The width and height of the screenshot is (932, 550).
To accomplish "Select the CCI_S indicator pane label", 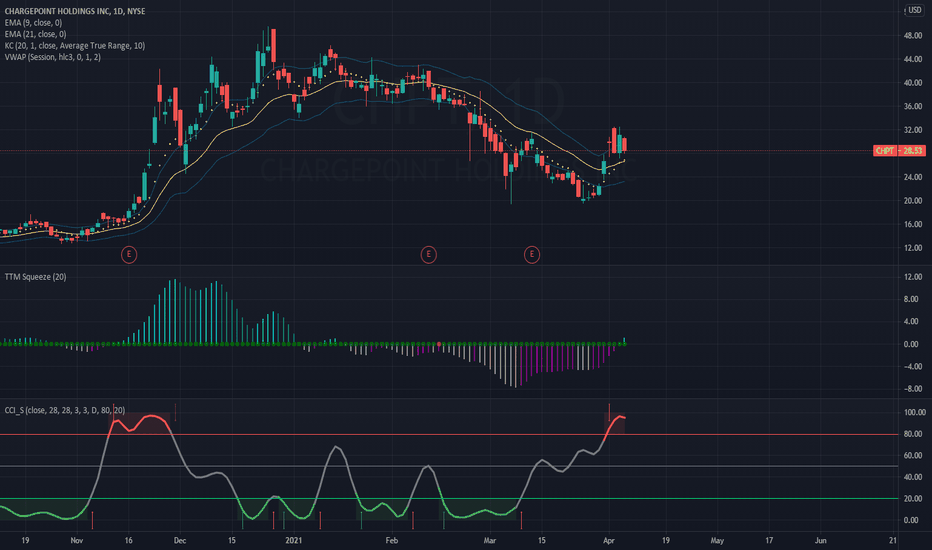I will click(x=65, y=410).
